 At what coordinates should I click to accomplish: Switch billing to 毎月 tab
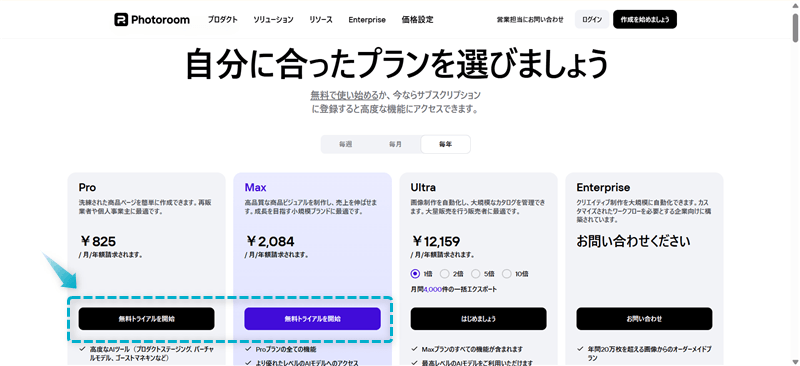[395, 144]
